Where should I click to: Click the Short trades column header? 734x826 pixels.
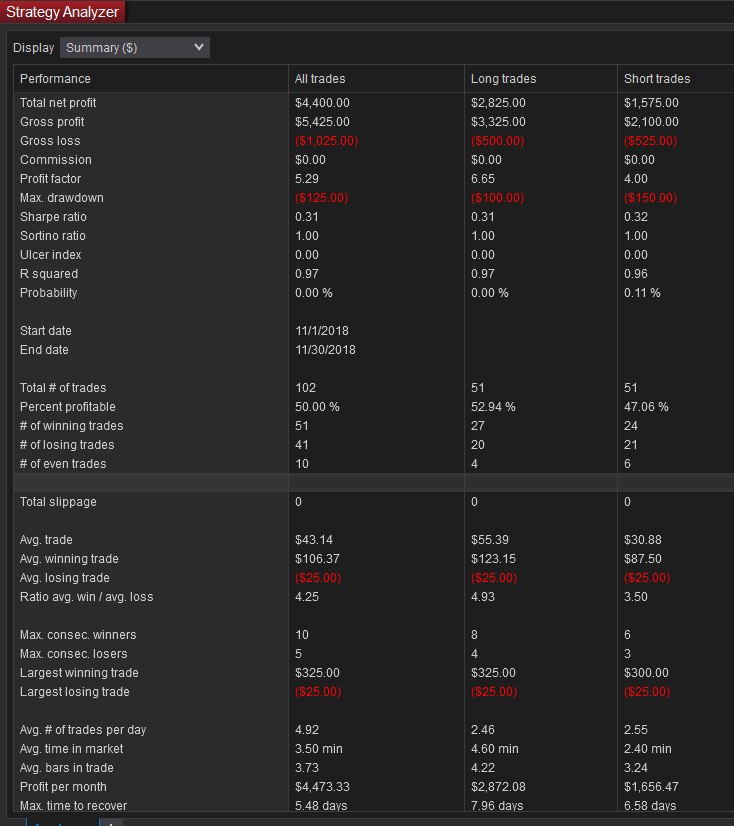(657, 79)
